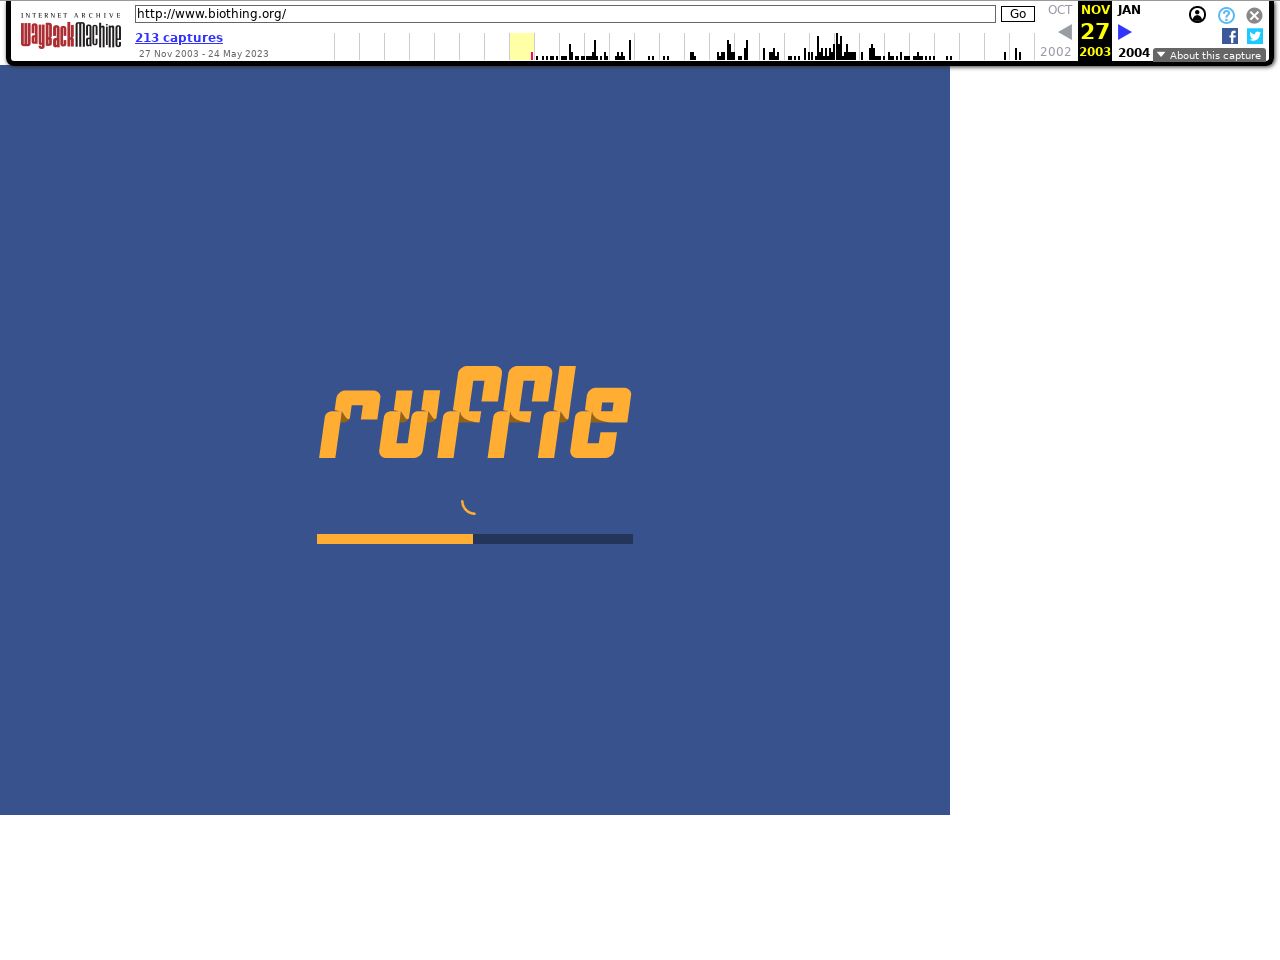Click the greyed-out 2002 year label
Screen dimensions: 1280x960
(x=1055, y=52)
